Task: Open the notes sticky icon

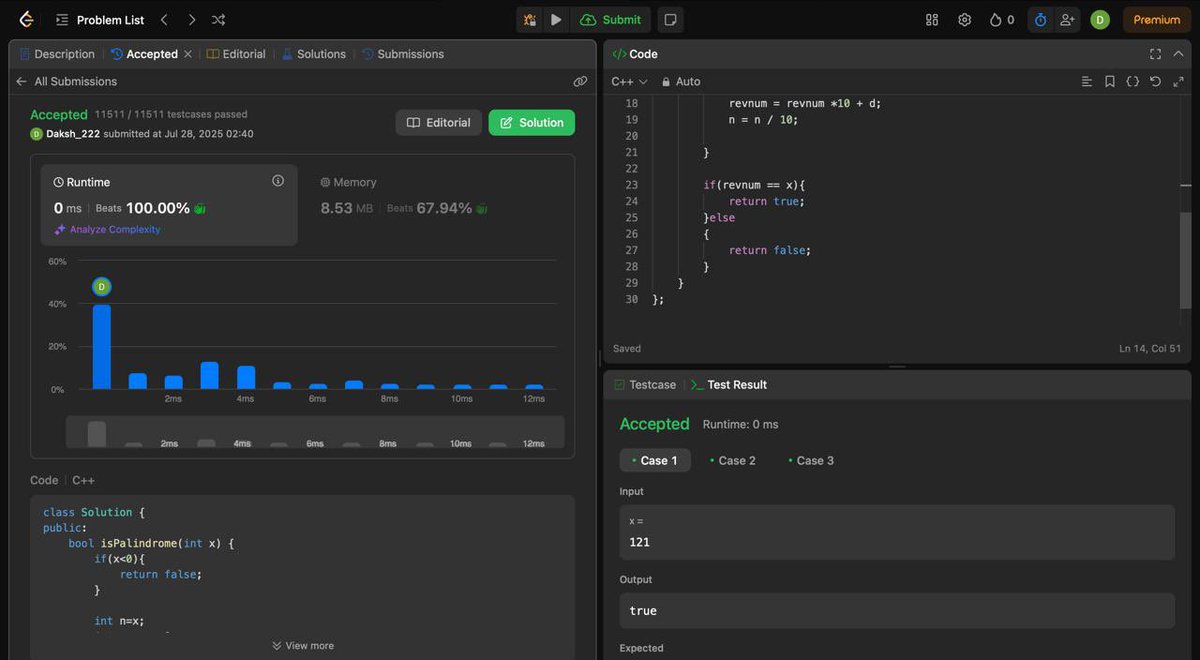Action: (x=671, y=20)
